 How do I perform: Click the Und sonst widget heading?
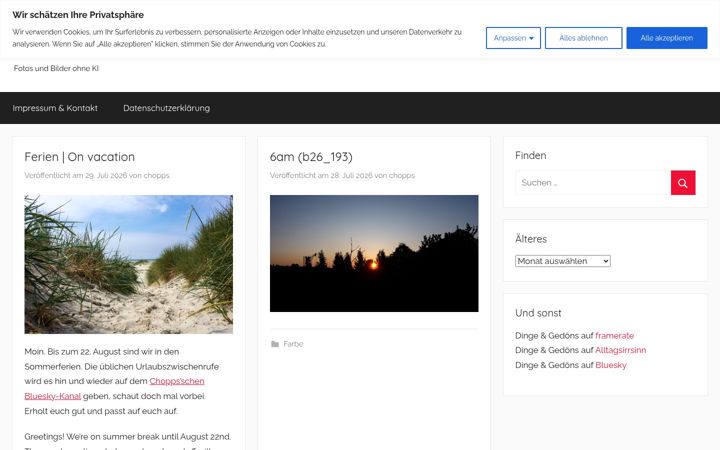pos(538,313)
